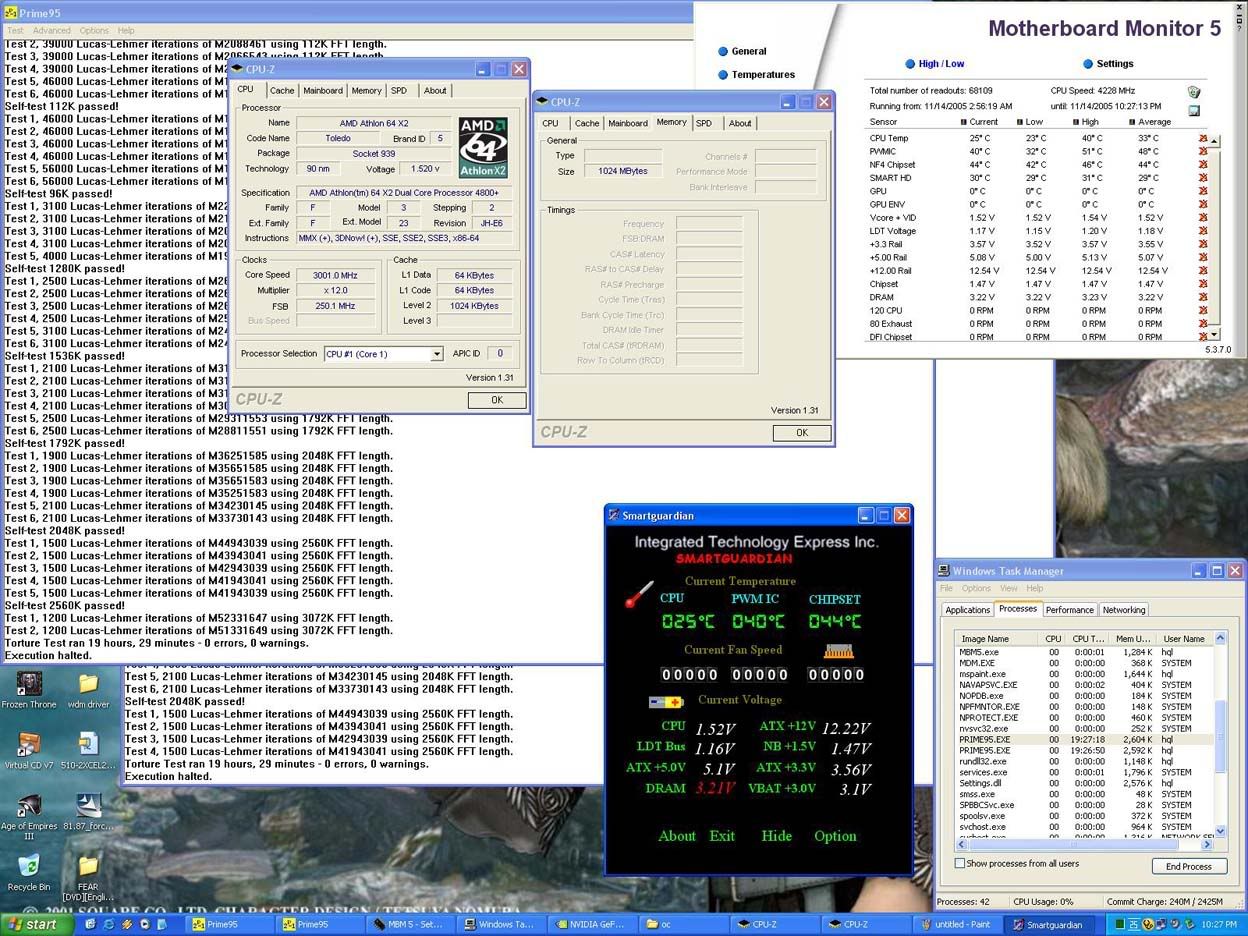Click the Windows Task Manager title bar icon
Screen dimensions: 1248x936
point(943,571)
